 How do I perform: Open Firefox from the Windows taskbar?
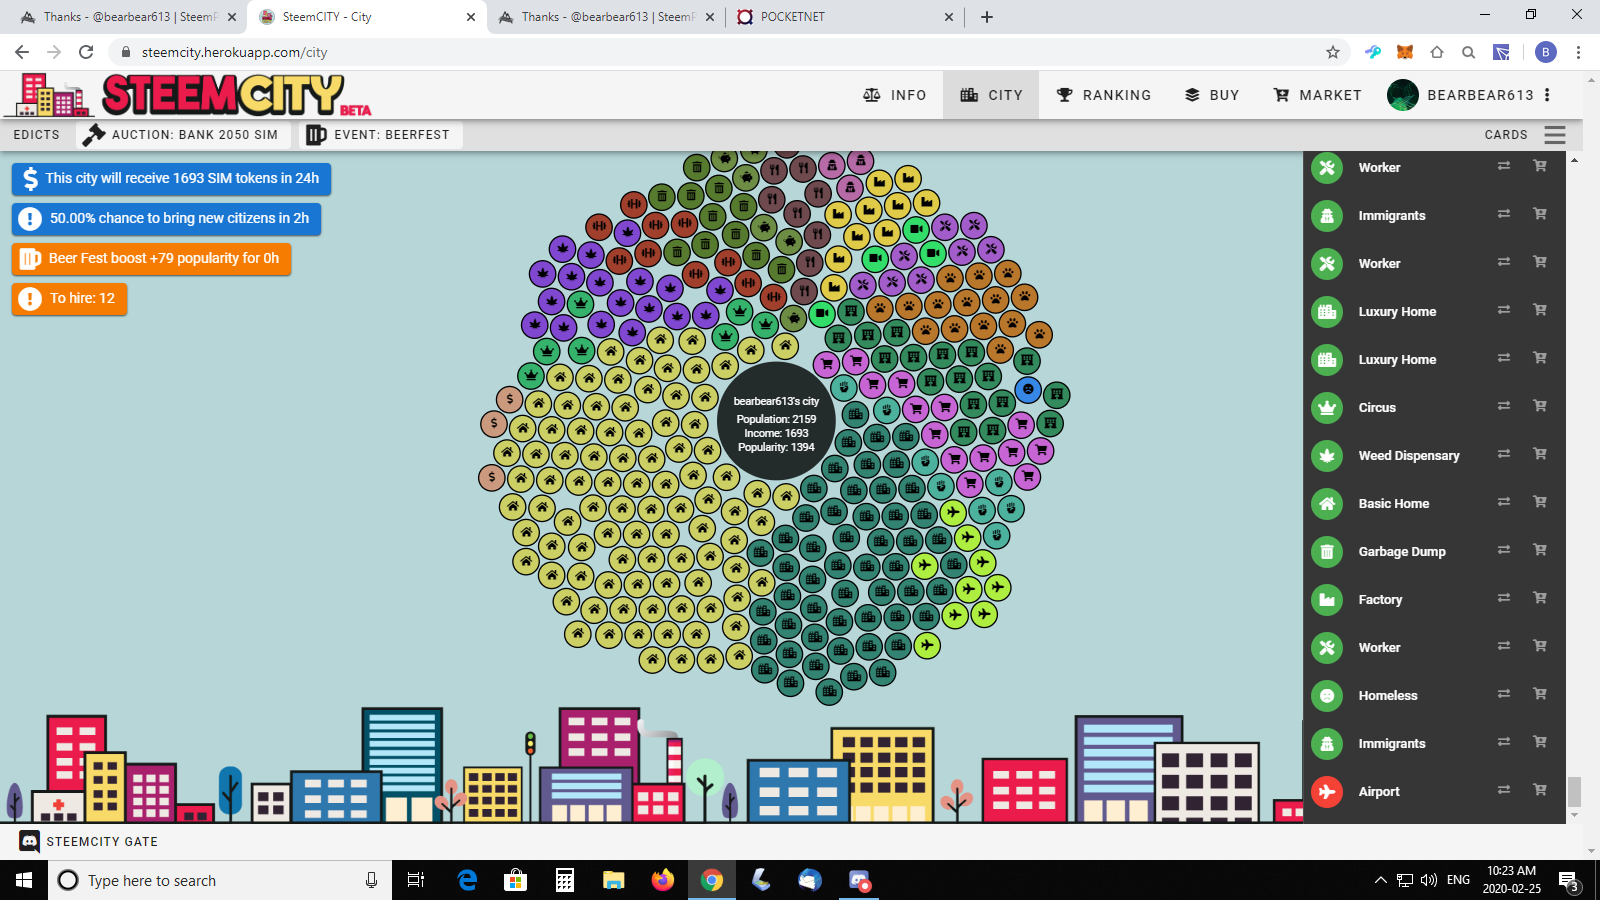point(662,880)
